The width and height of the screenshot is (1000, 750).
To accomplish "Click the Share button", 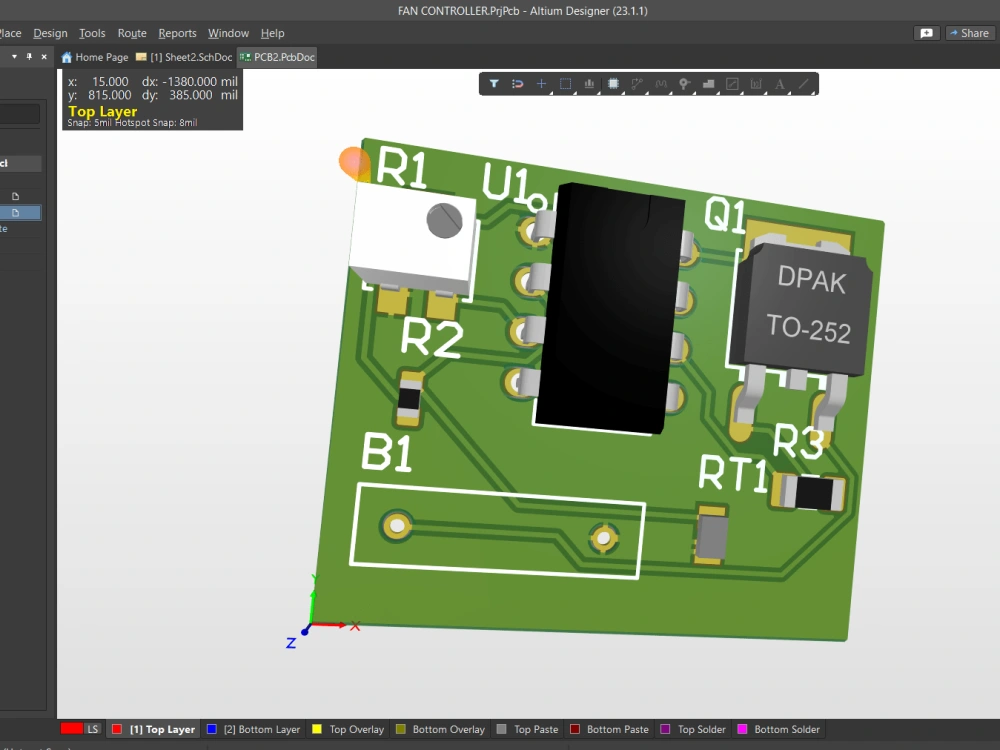I will (x=969, y=32).
